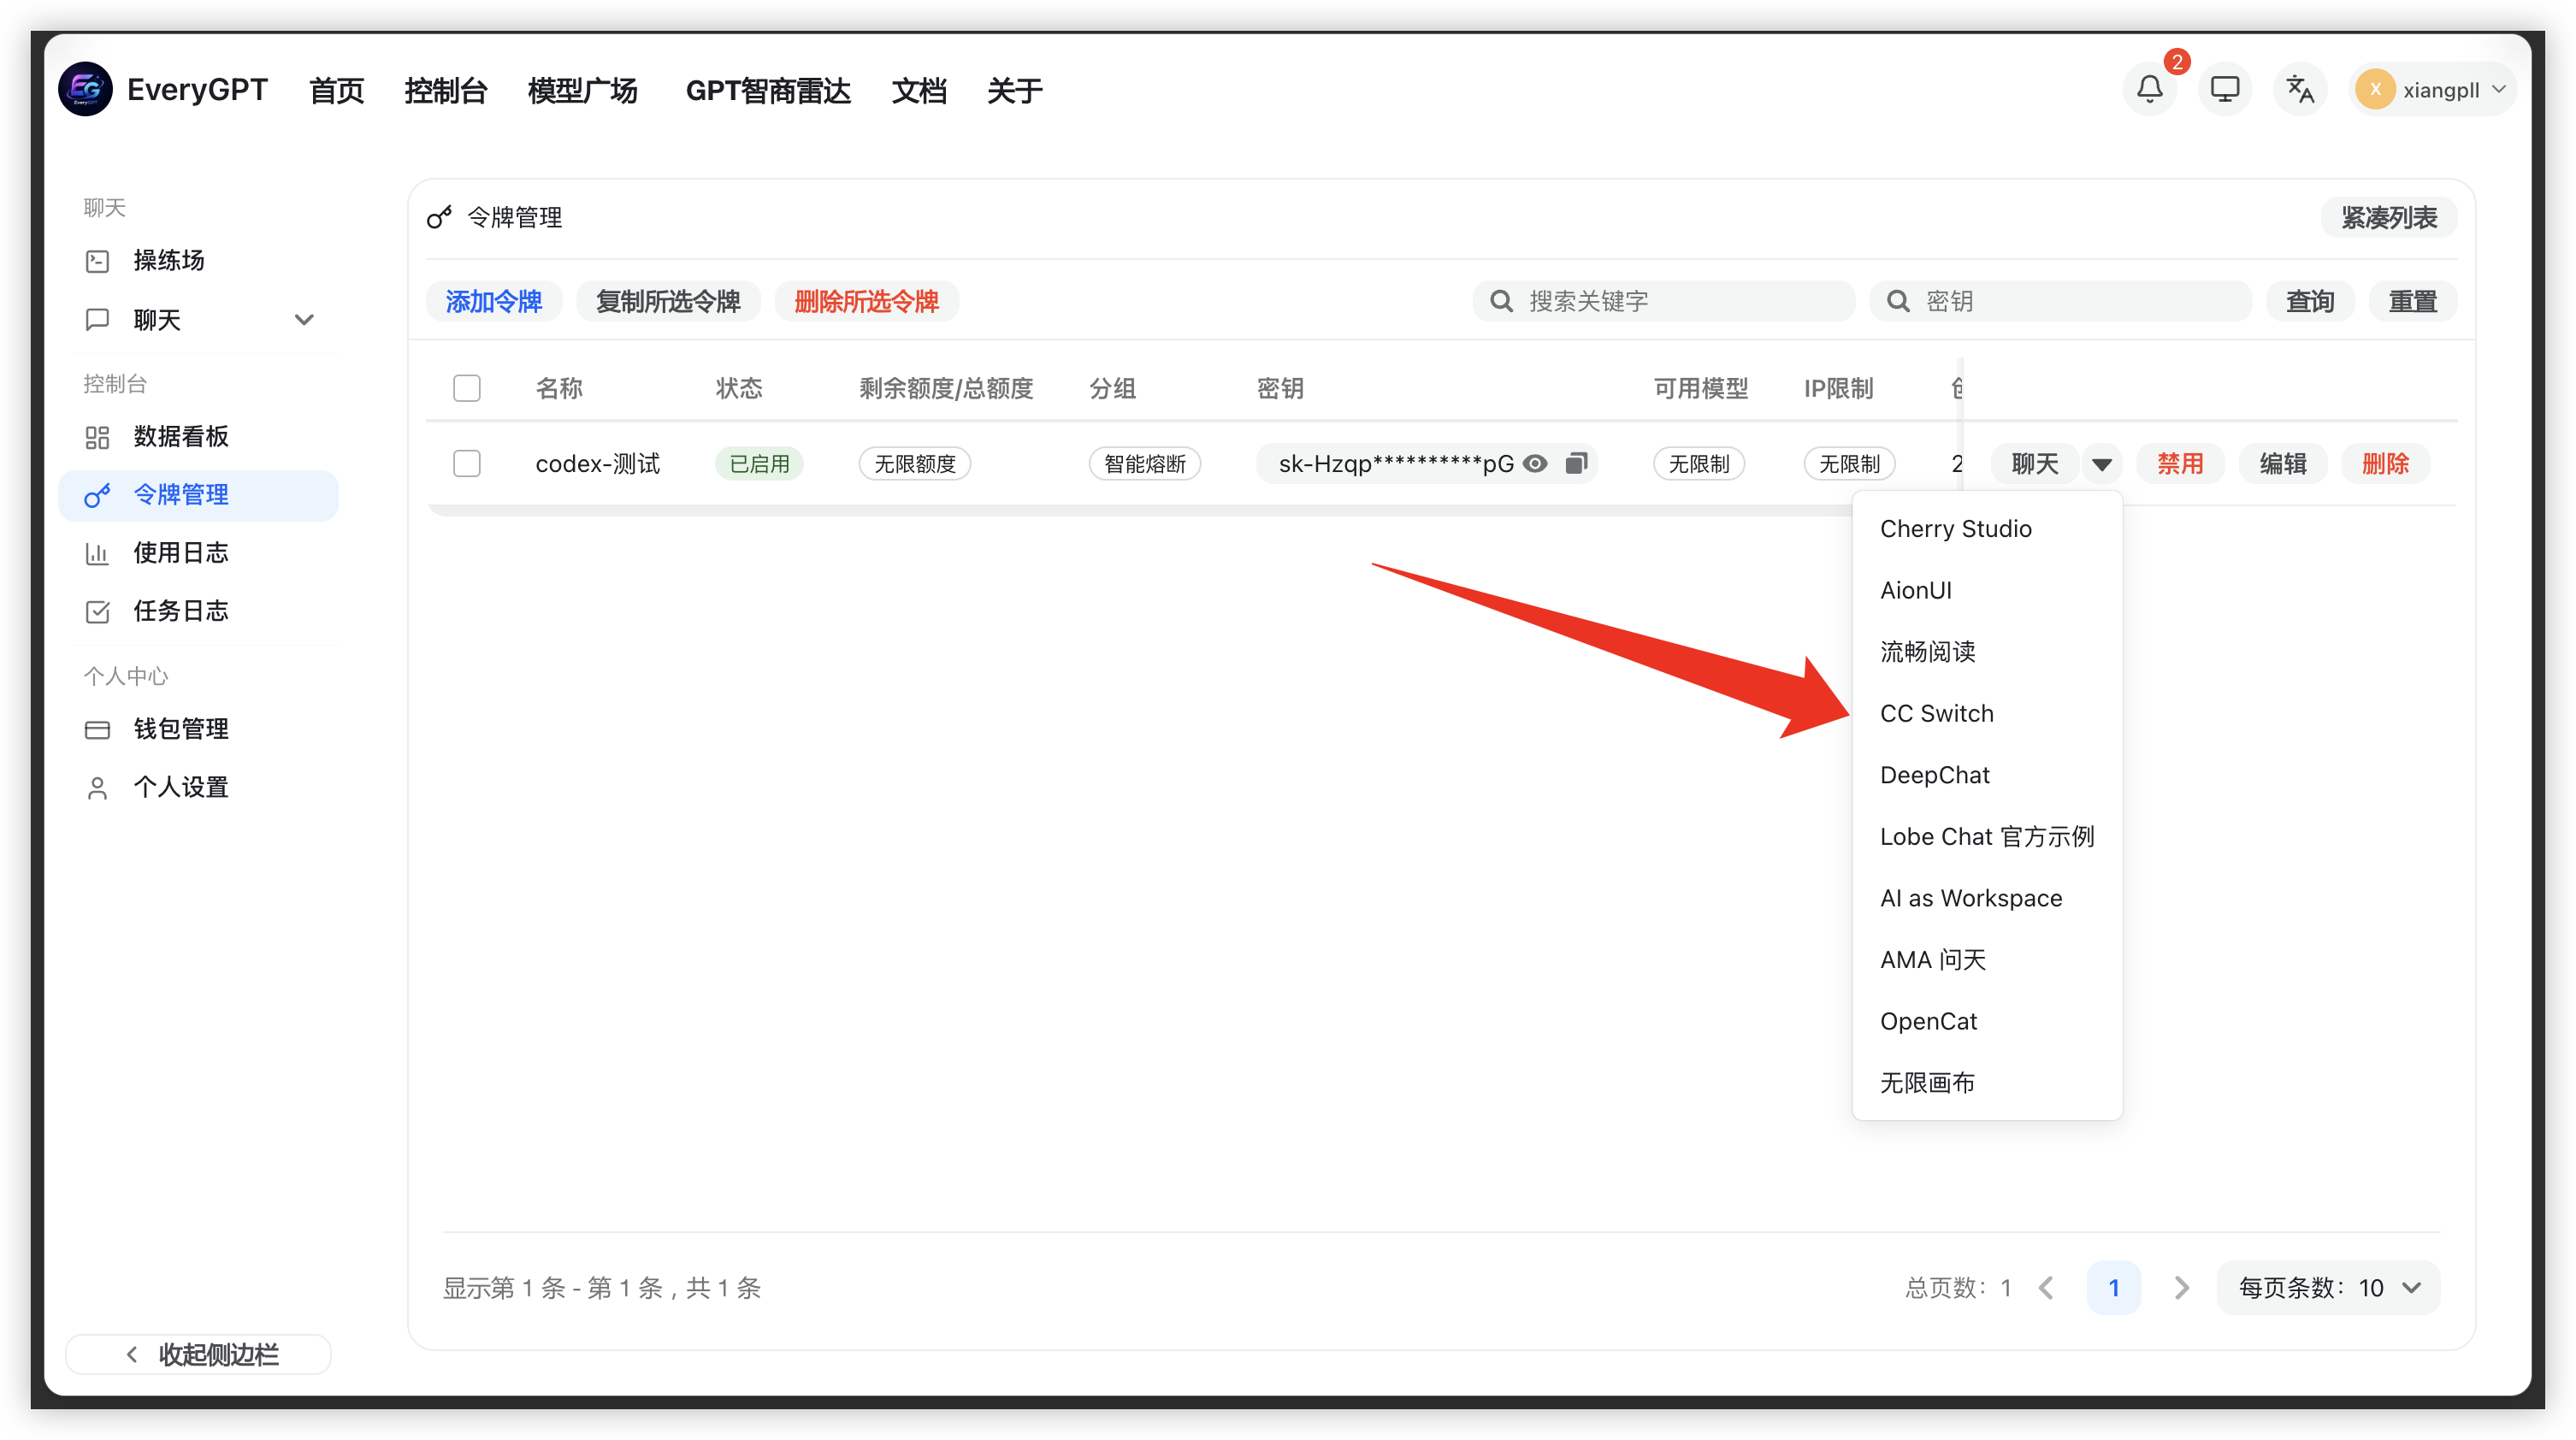Image resolution: width=2576 pixels, height=1440 pixels.
Task: Open the 每页条数 10 selector
Action: click(2329, 1287)
